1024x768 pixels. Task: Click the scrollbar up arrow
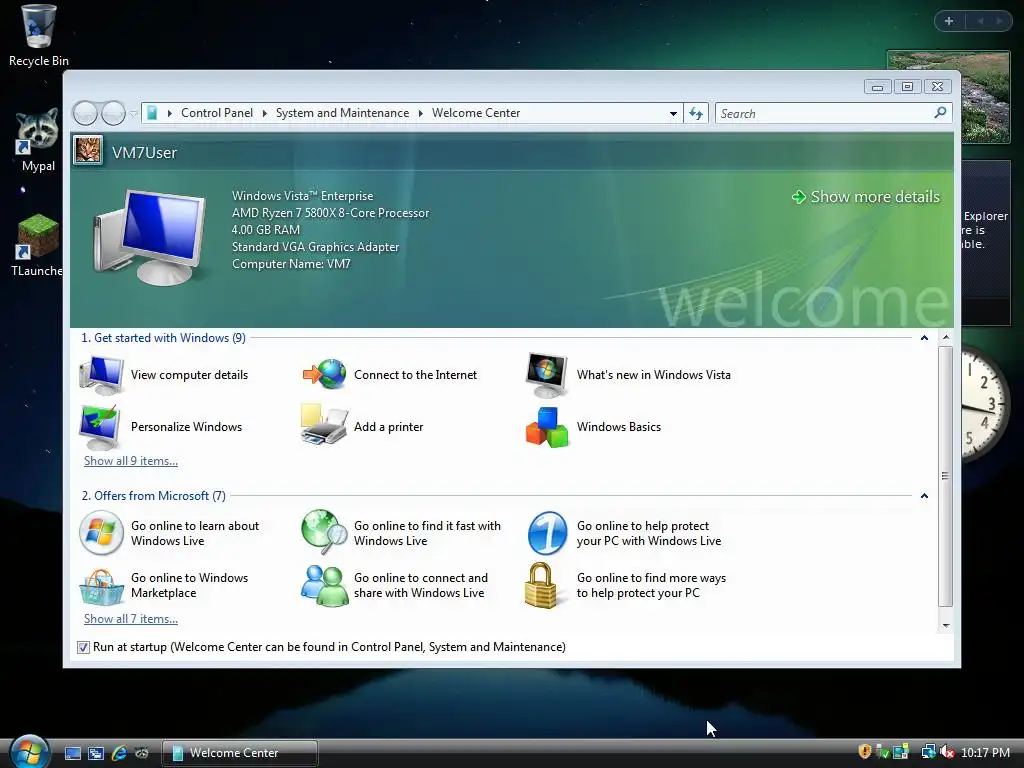coord(946,338)
